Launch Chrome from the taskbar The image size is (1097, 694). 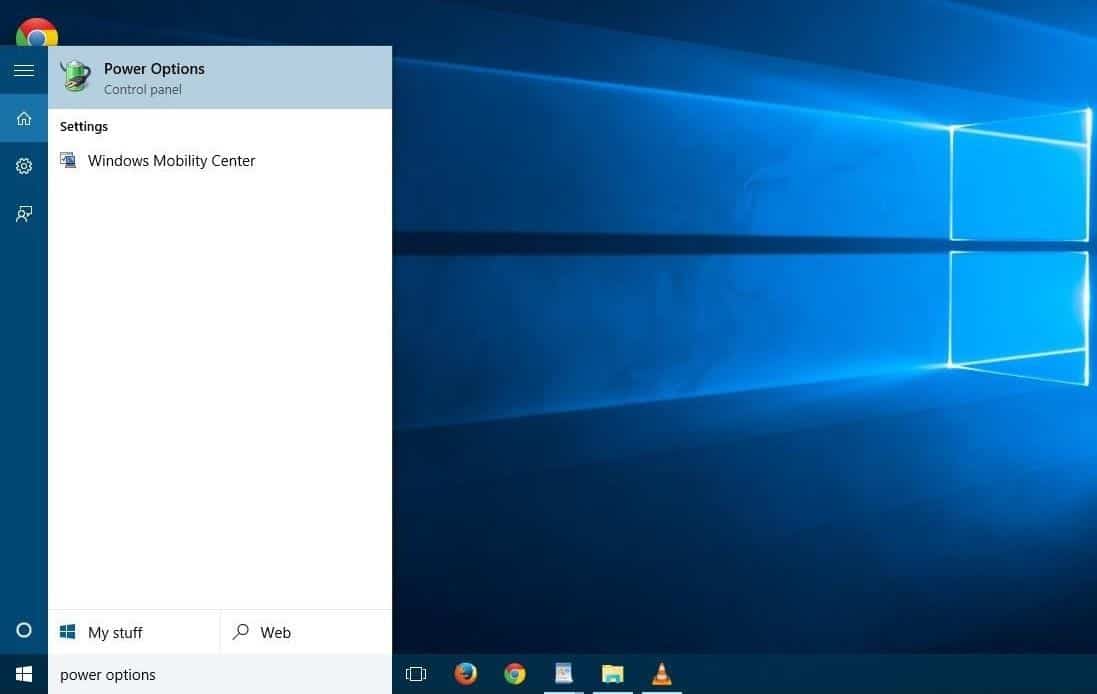[515, 674]
